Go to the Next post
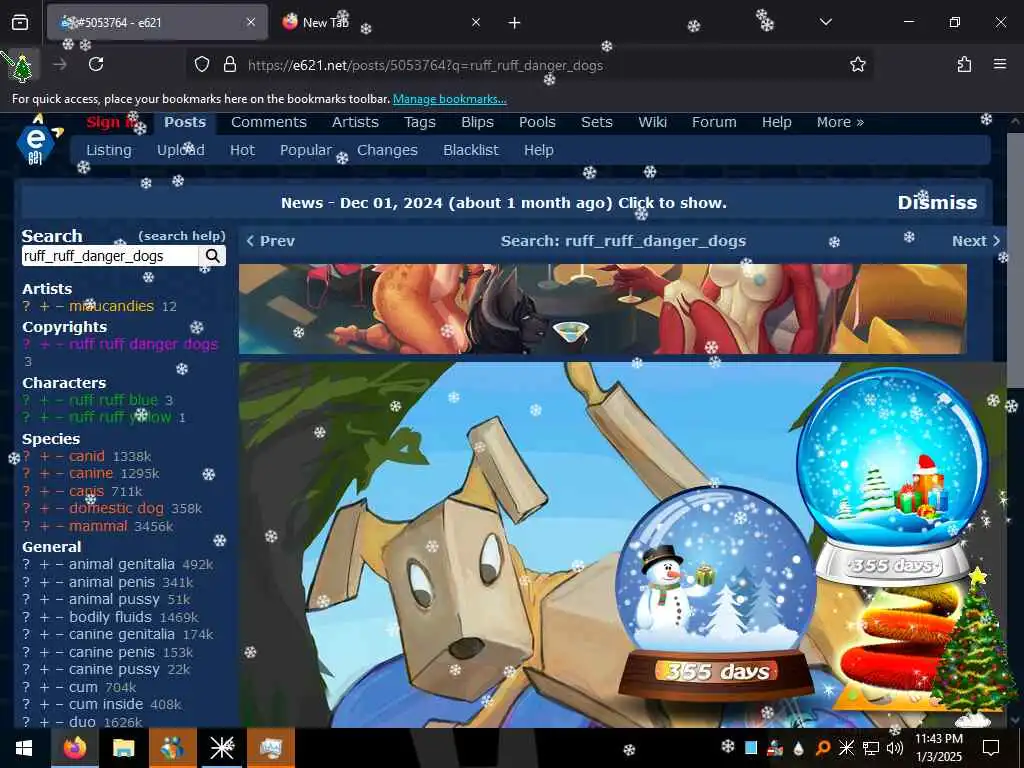The width and height of the screenshot is (1024, 768). pos(976,241)
